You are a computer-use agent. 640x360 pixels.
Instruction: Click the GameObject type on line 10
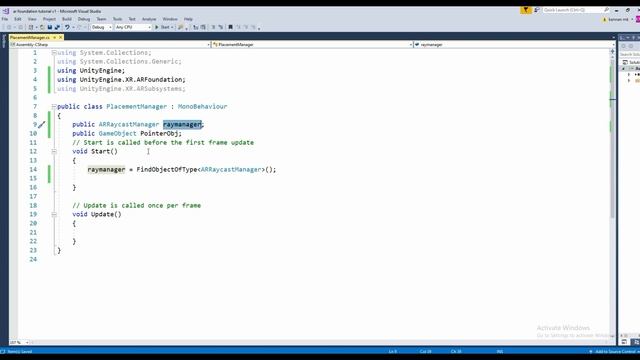point(118,133)
